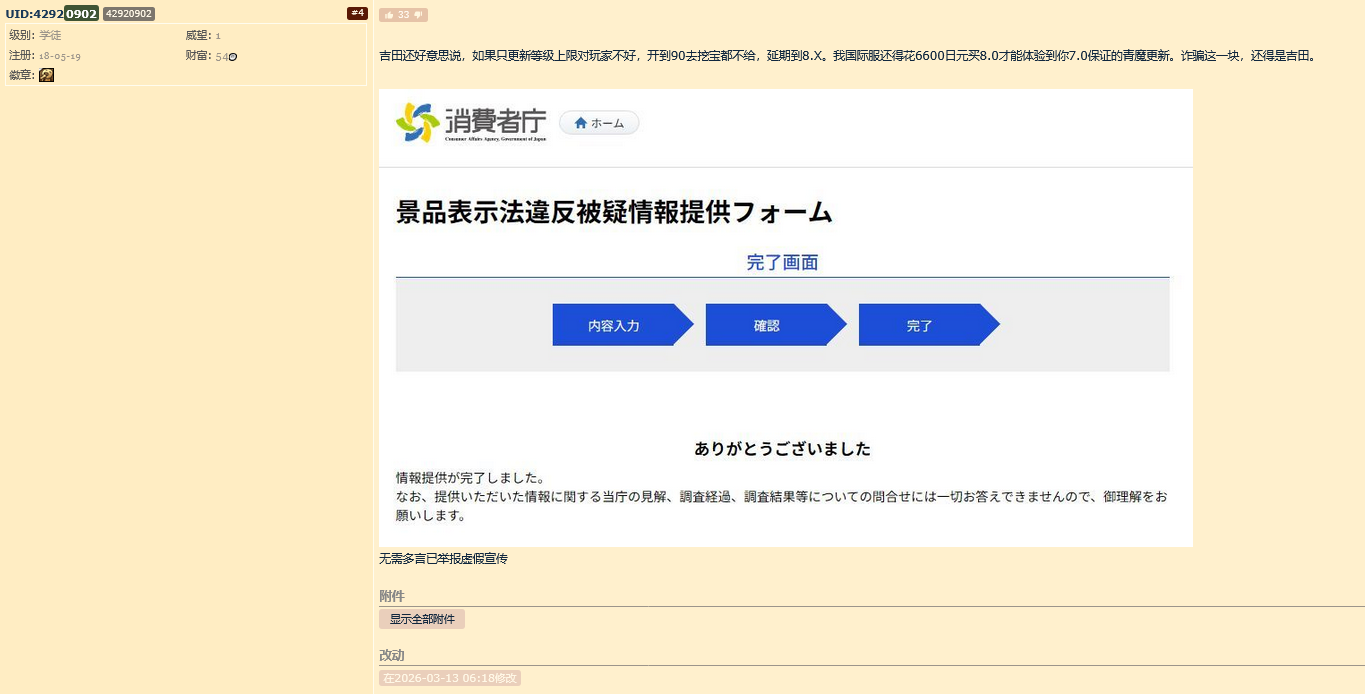Click the silver coin icon beside 财富
The image size is (1365, 694).
click(233, 56)
